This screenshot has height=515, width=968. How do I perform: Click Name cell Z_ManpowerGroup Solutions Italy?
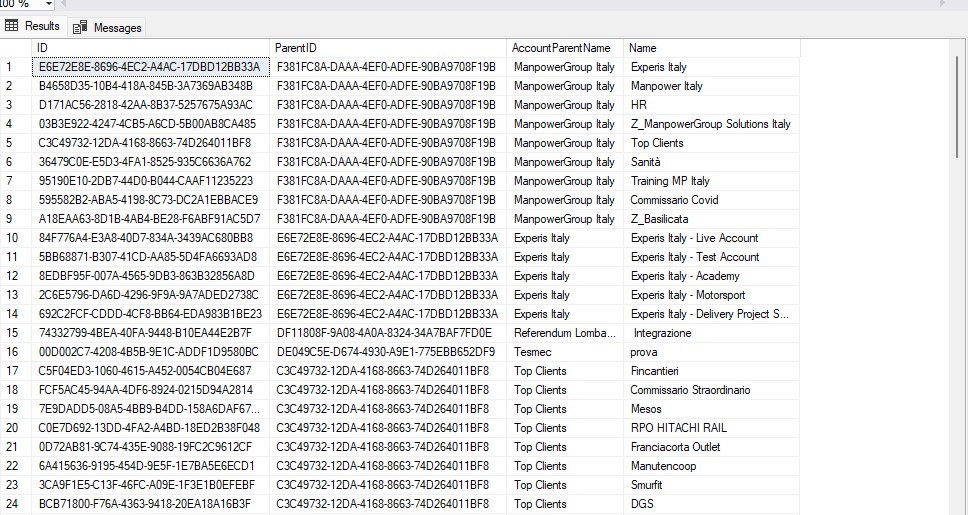tap(712, 124)
